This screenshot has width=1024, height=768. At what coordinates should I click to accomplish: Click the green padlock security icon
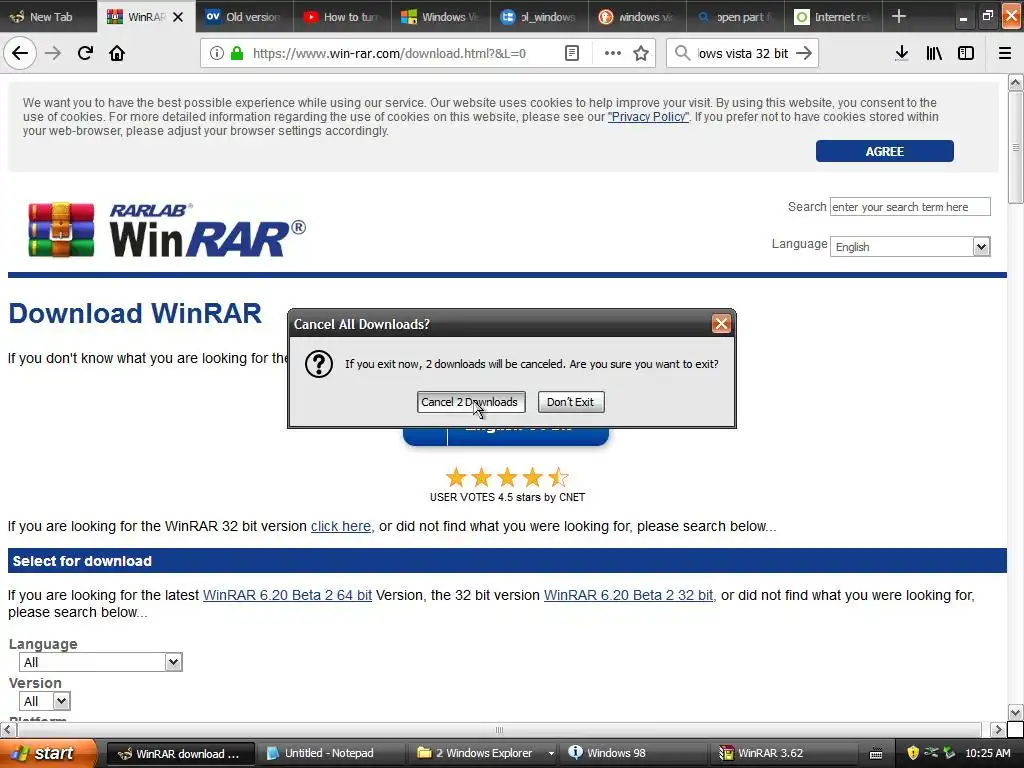[x=237, y=53]
